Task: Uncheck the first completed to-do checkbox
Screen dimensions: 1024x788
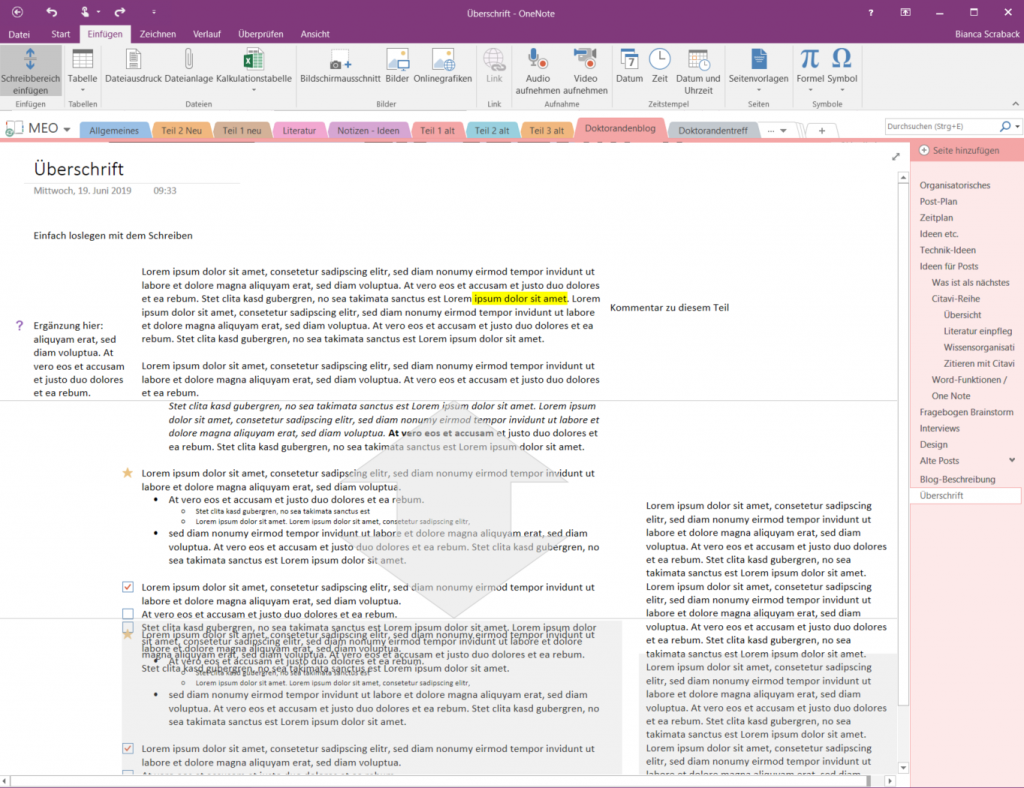Action: click(126, 587)
